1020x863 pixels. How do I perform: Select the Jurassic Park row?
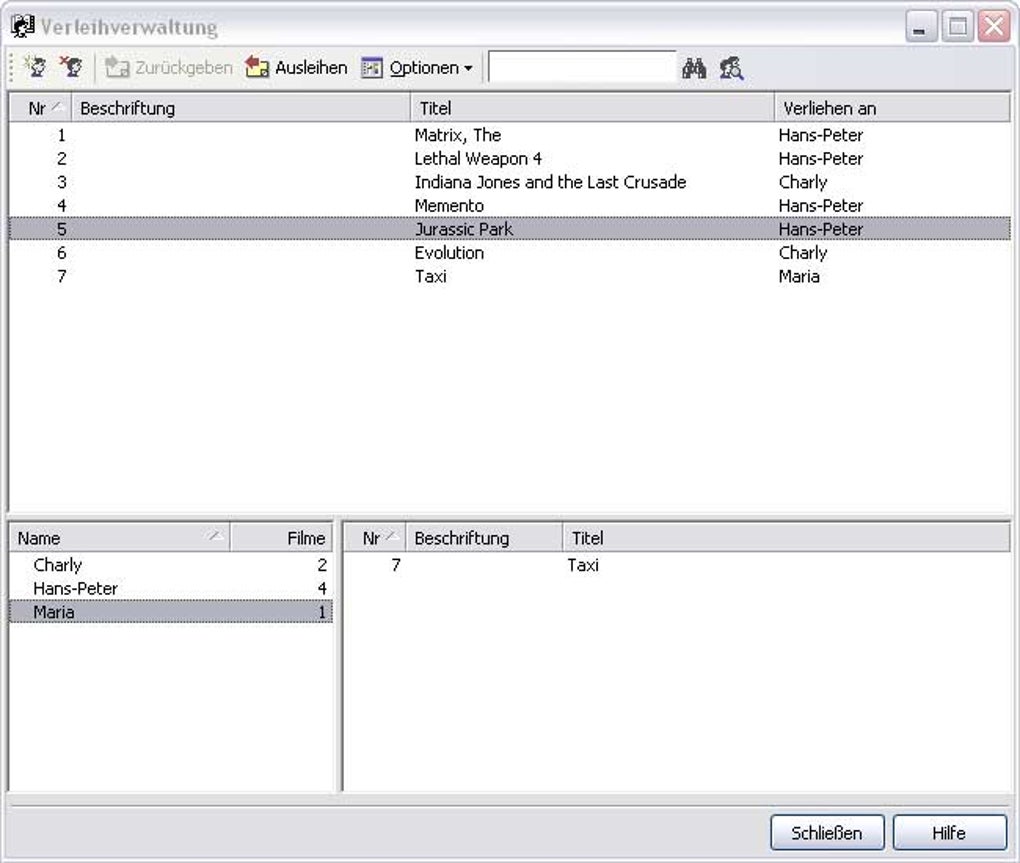pyautogui.click(x=509, y=229)
